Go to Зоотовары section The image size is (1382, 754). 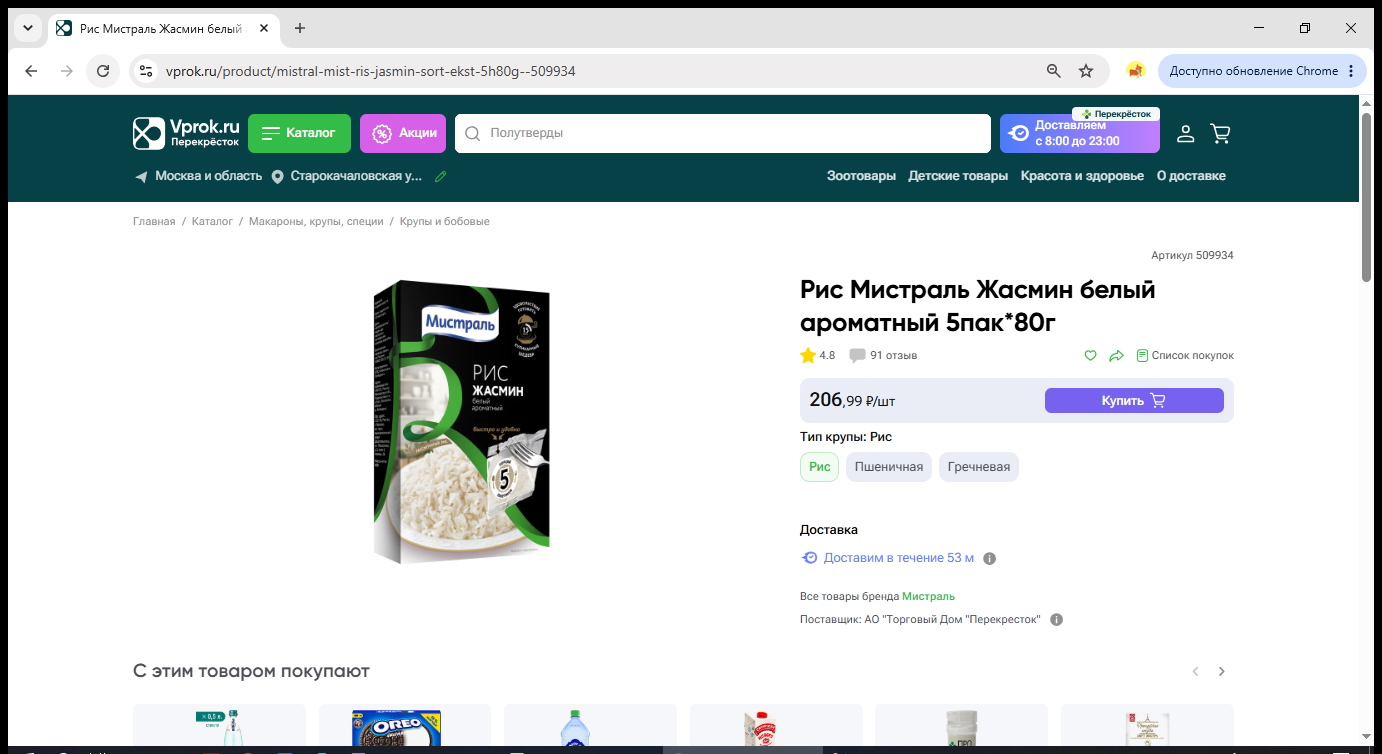pos(861,176)
